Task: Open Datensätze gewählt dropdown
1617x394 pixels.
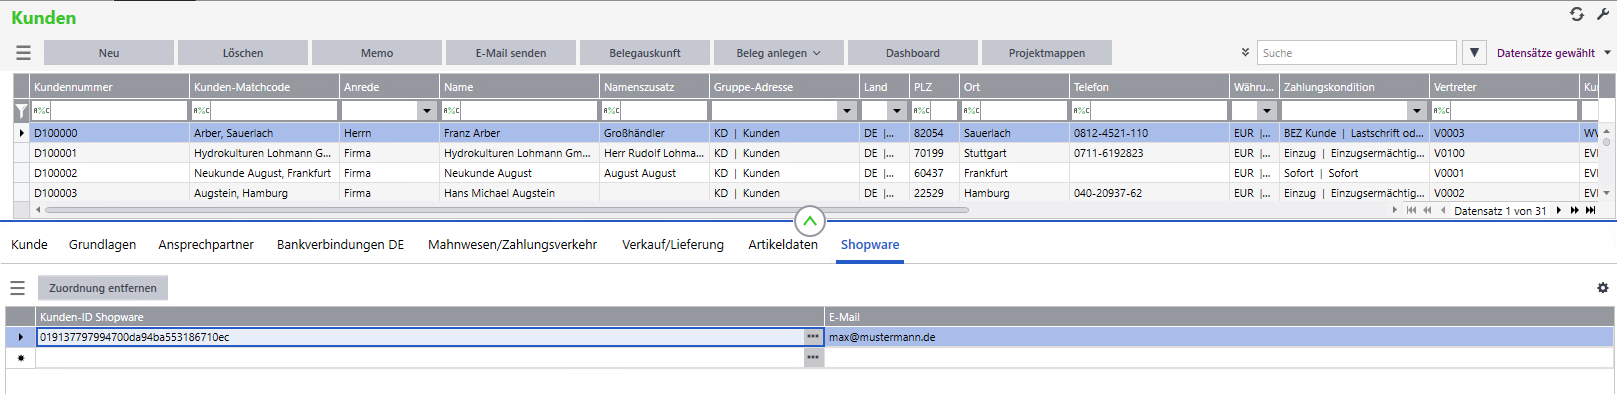Action: 1553,53
